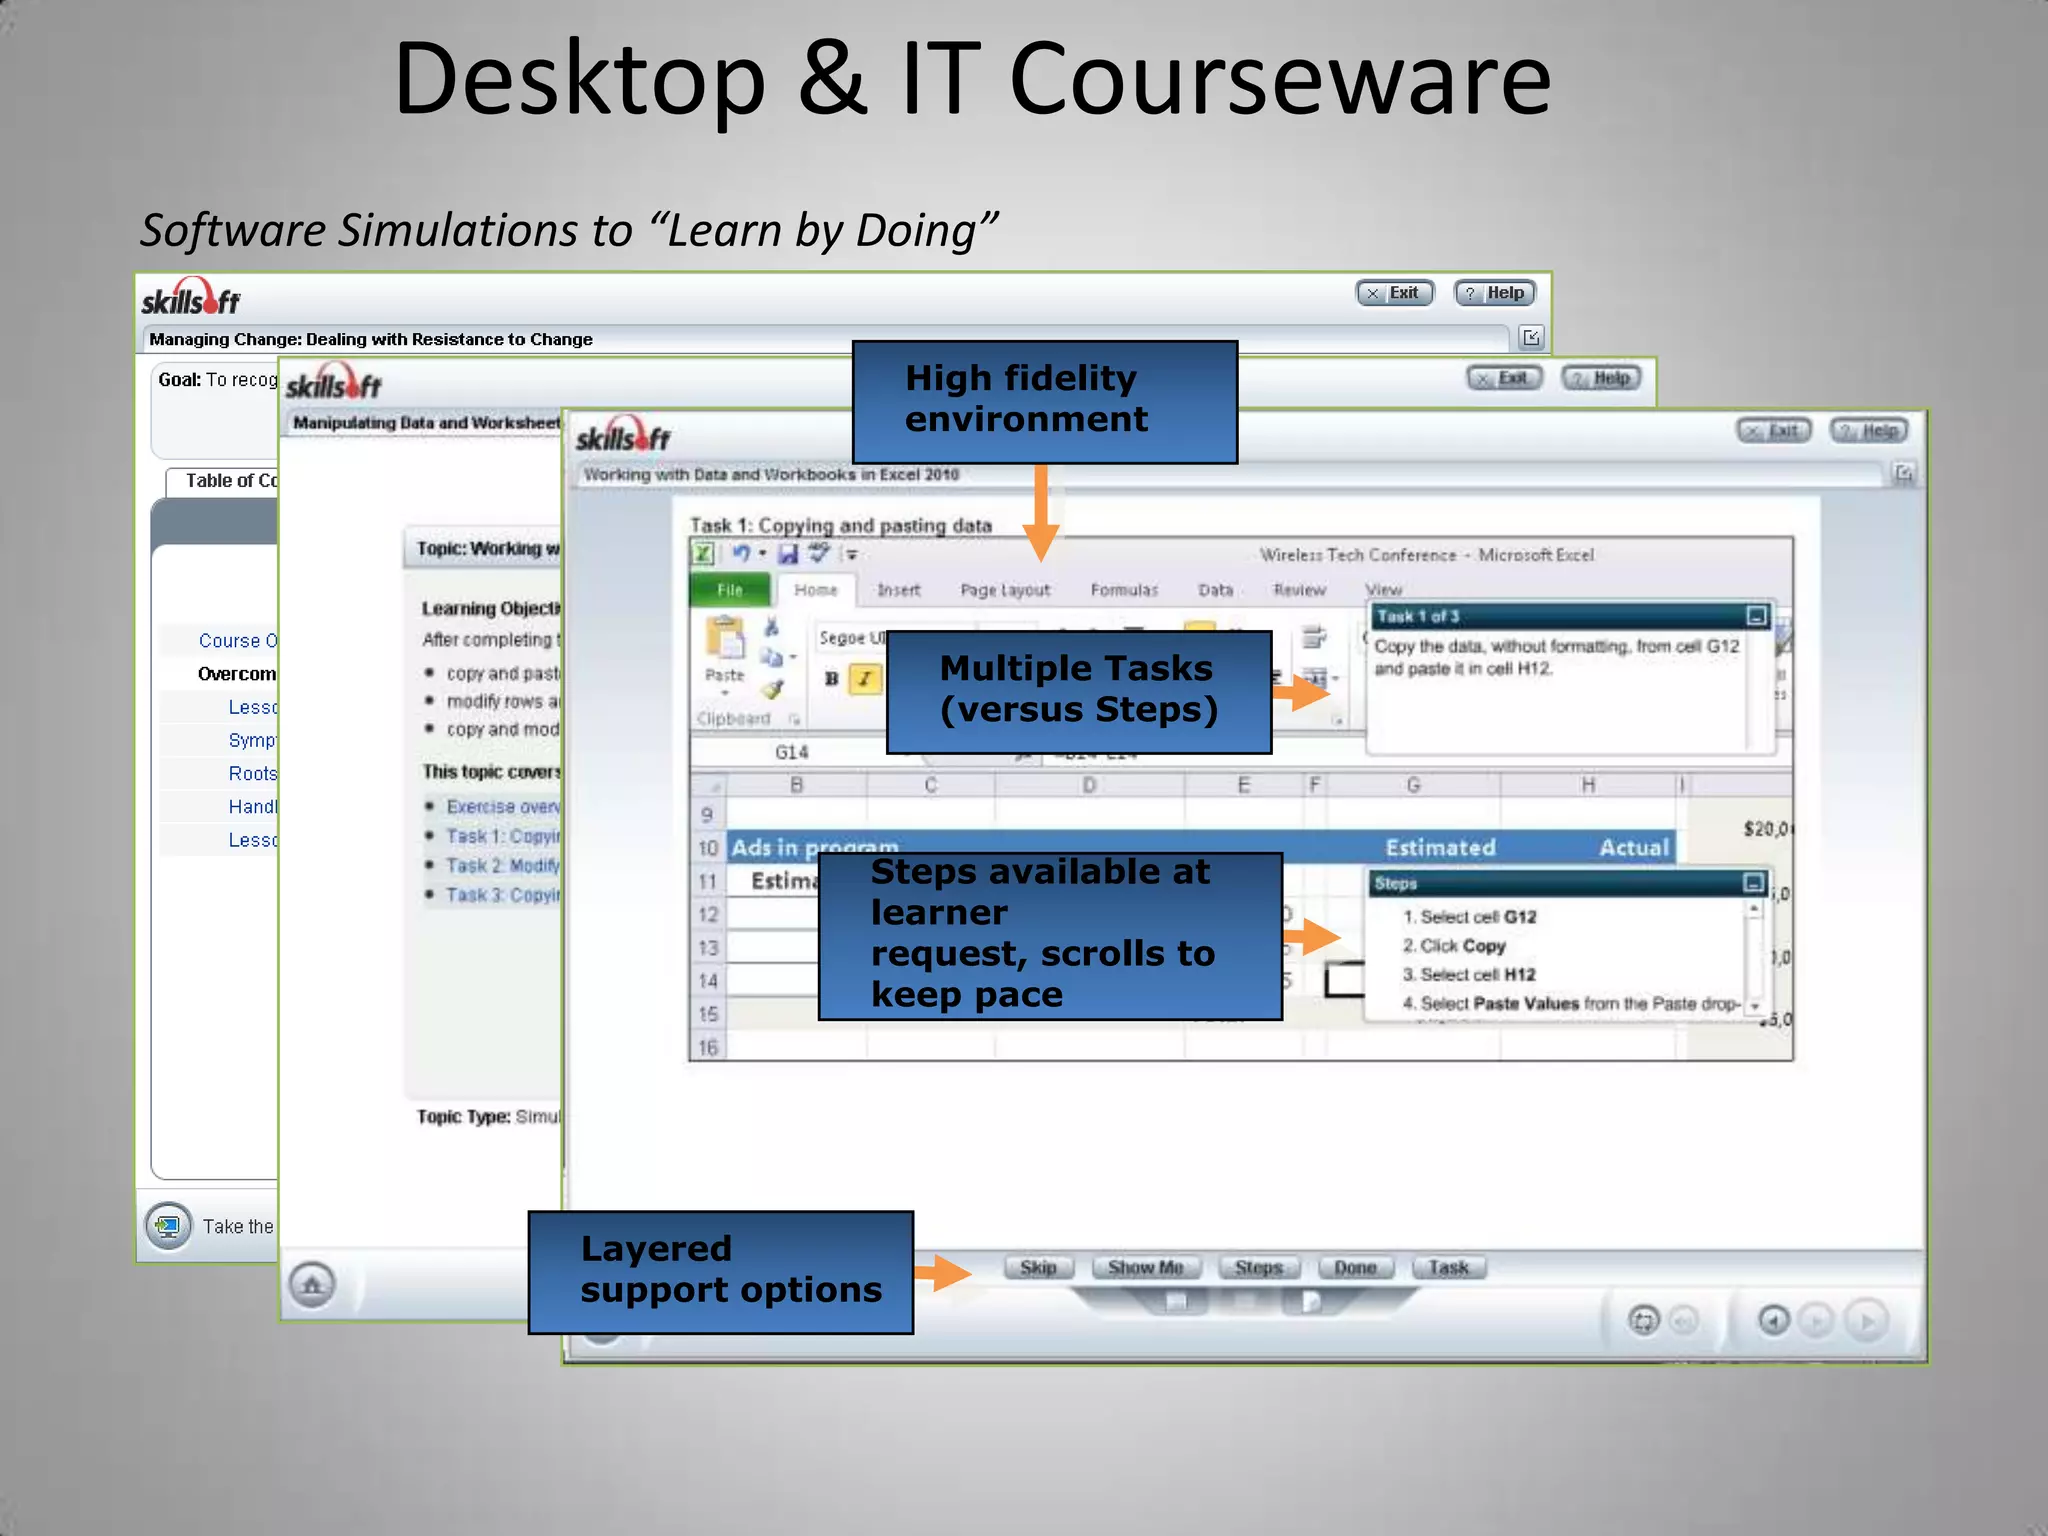Screen dimensions: 2048x1536
Task: Click the Wrap Text icon in ribbon
Action: pos(1314,637)
